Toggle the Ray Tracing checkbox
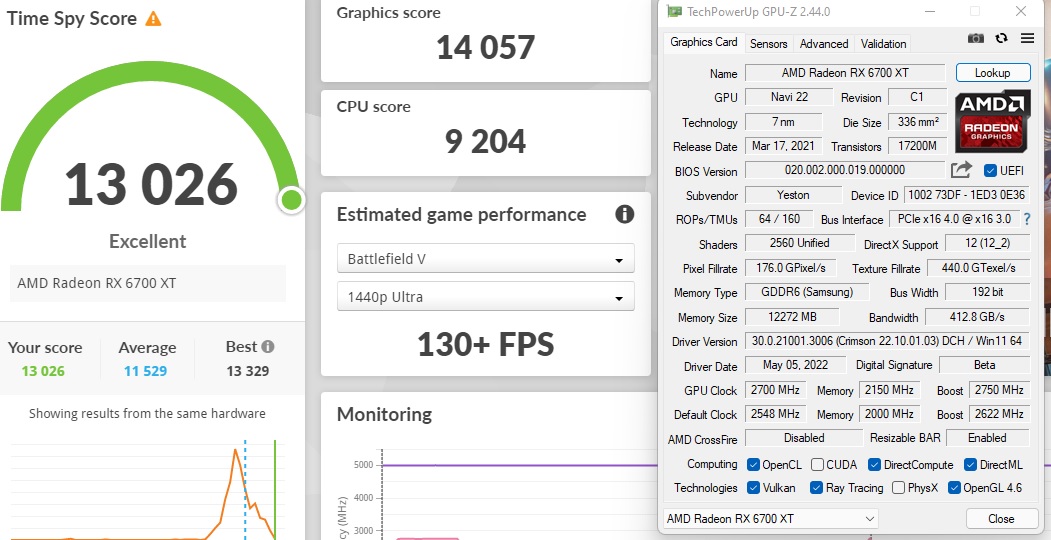The width and height of the screenshot is (1051, 540). pos(816,488)
